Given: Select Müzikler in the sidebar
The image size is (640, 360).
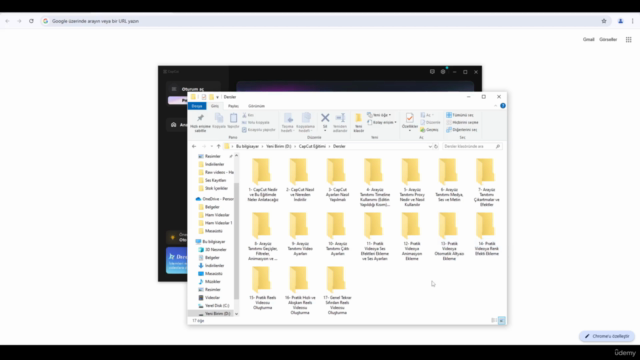Looking at the screenshot, I should 209,282.
